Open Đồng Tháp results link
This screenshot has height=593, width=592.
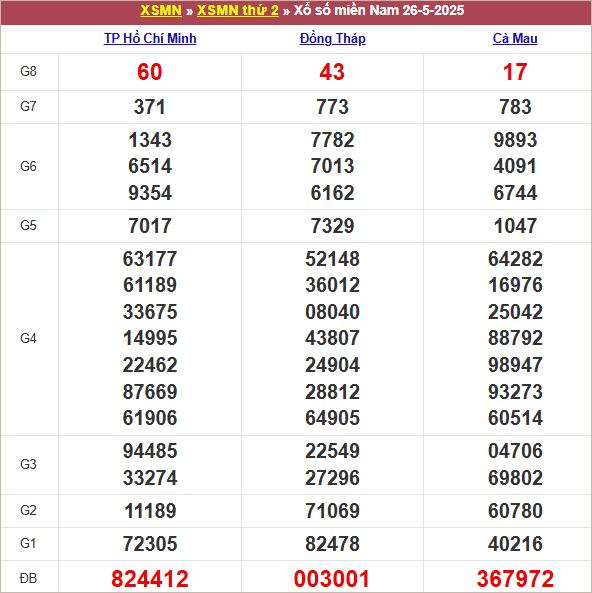tap(333, 39)
